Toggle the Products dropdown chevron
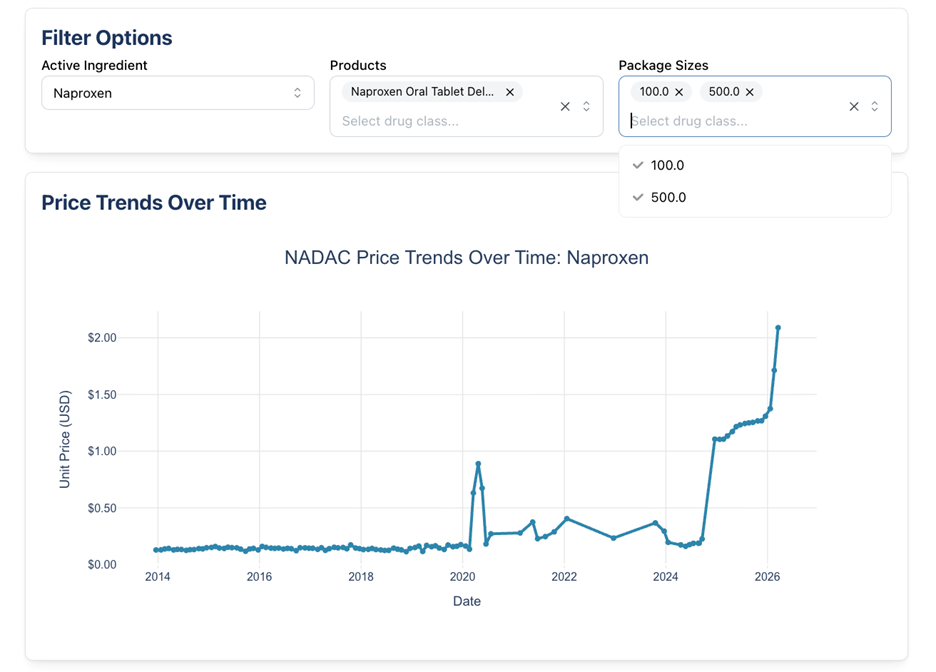Viewport: 936px width, 672px height. pos(586,106)
